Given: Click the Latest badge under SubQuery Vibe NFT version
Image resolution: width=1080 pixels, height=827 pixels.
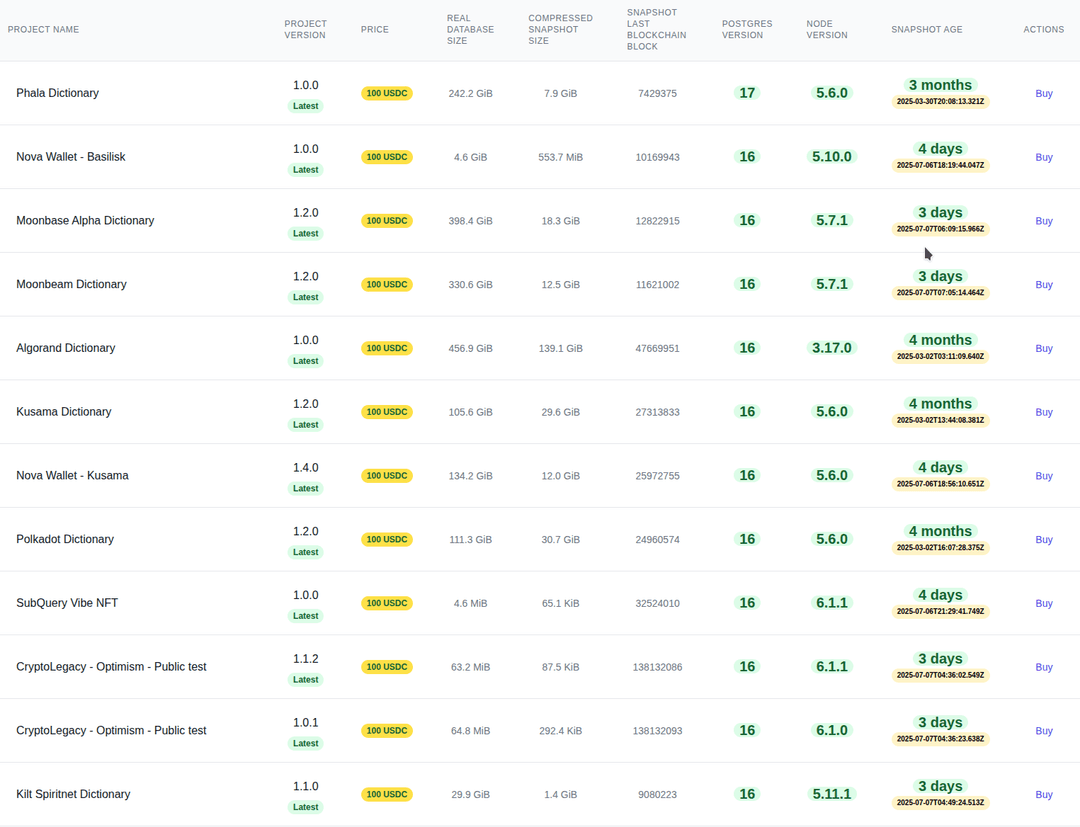Looking at the screenshot, I should [305, 616].
